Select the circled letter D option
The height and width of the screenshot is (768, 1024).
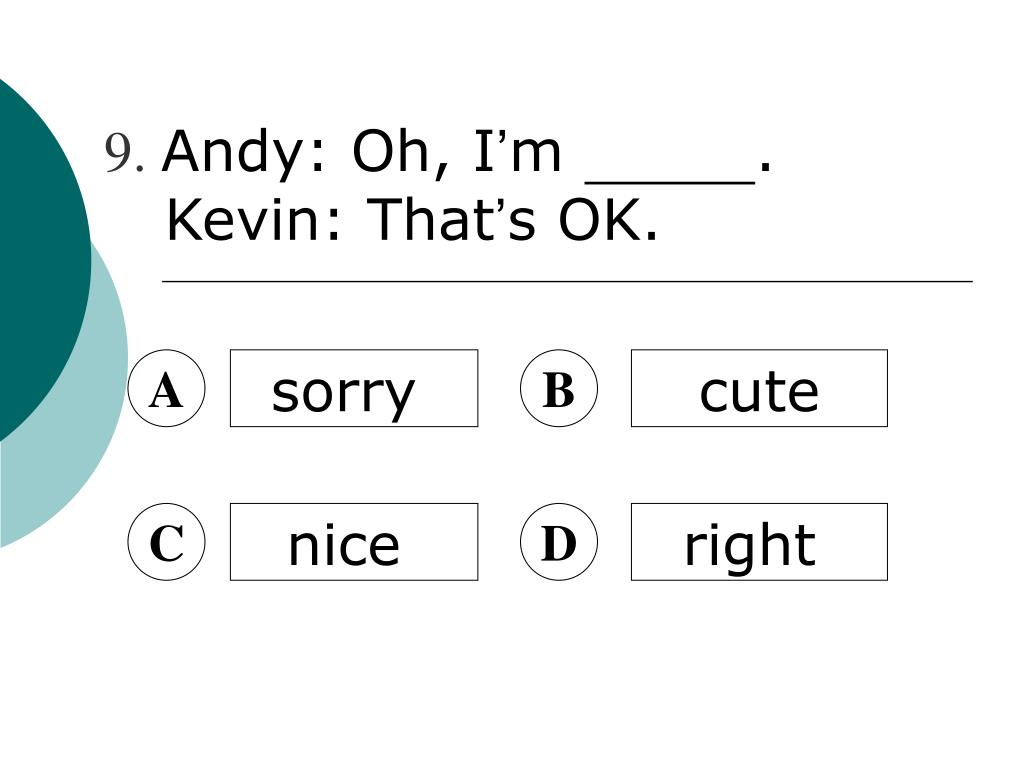click(558, 542)
